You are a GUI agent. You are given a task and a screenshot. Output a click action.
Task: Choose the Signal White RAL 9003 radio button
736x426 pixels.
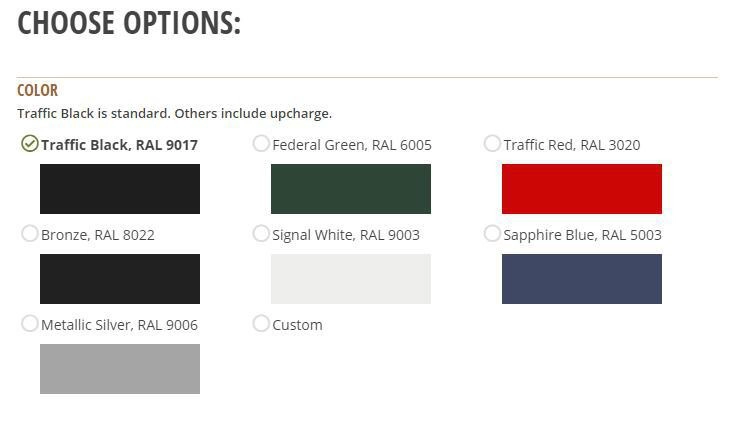261,234
